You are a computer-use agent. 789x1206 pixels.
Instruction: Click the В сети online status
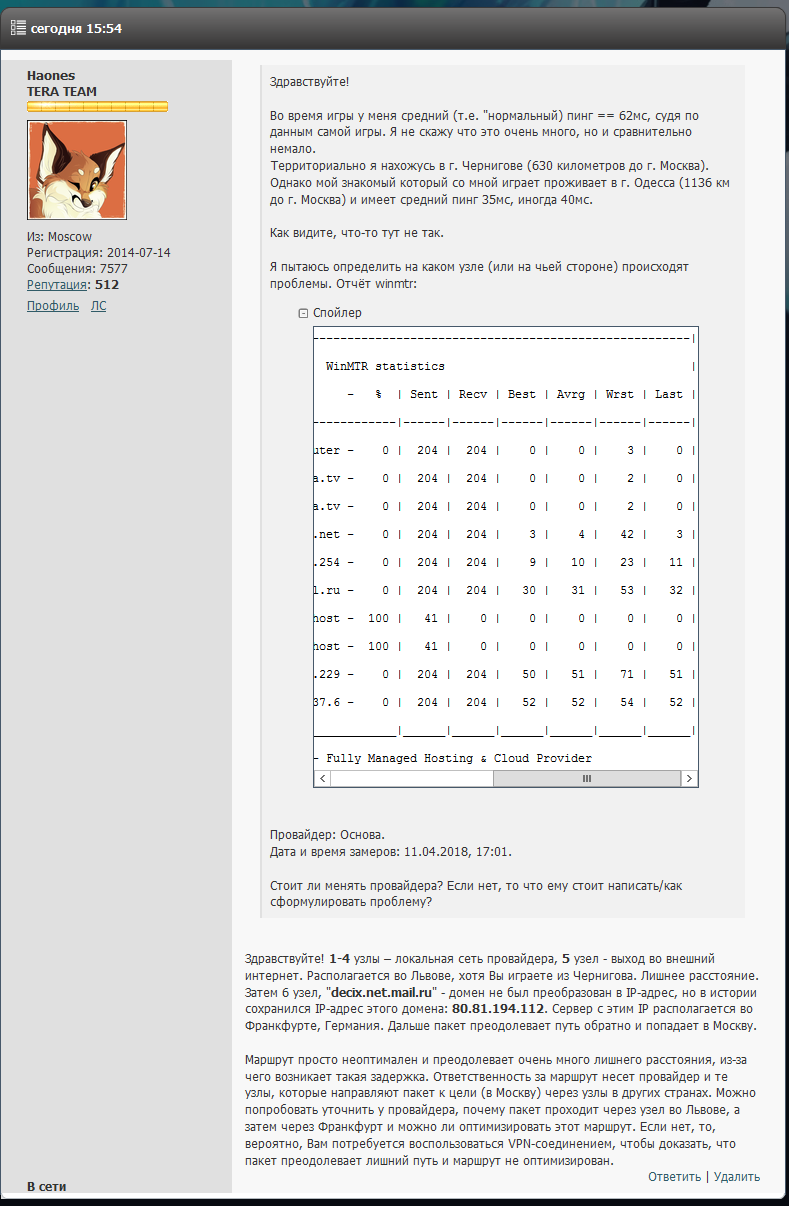click(x=46, y=1186)
